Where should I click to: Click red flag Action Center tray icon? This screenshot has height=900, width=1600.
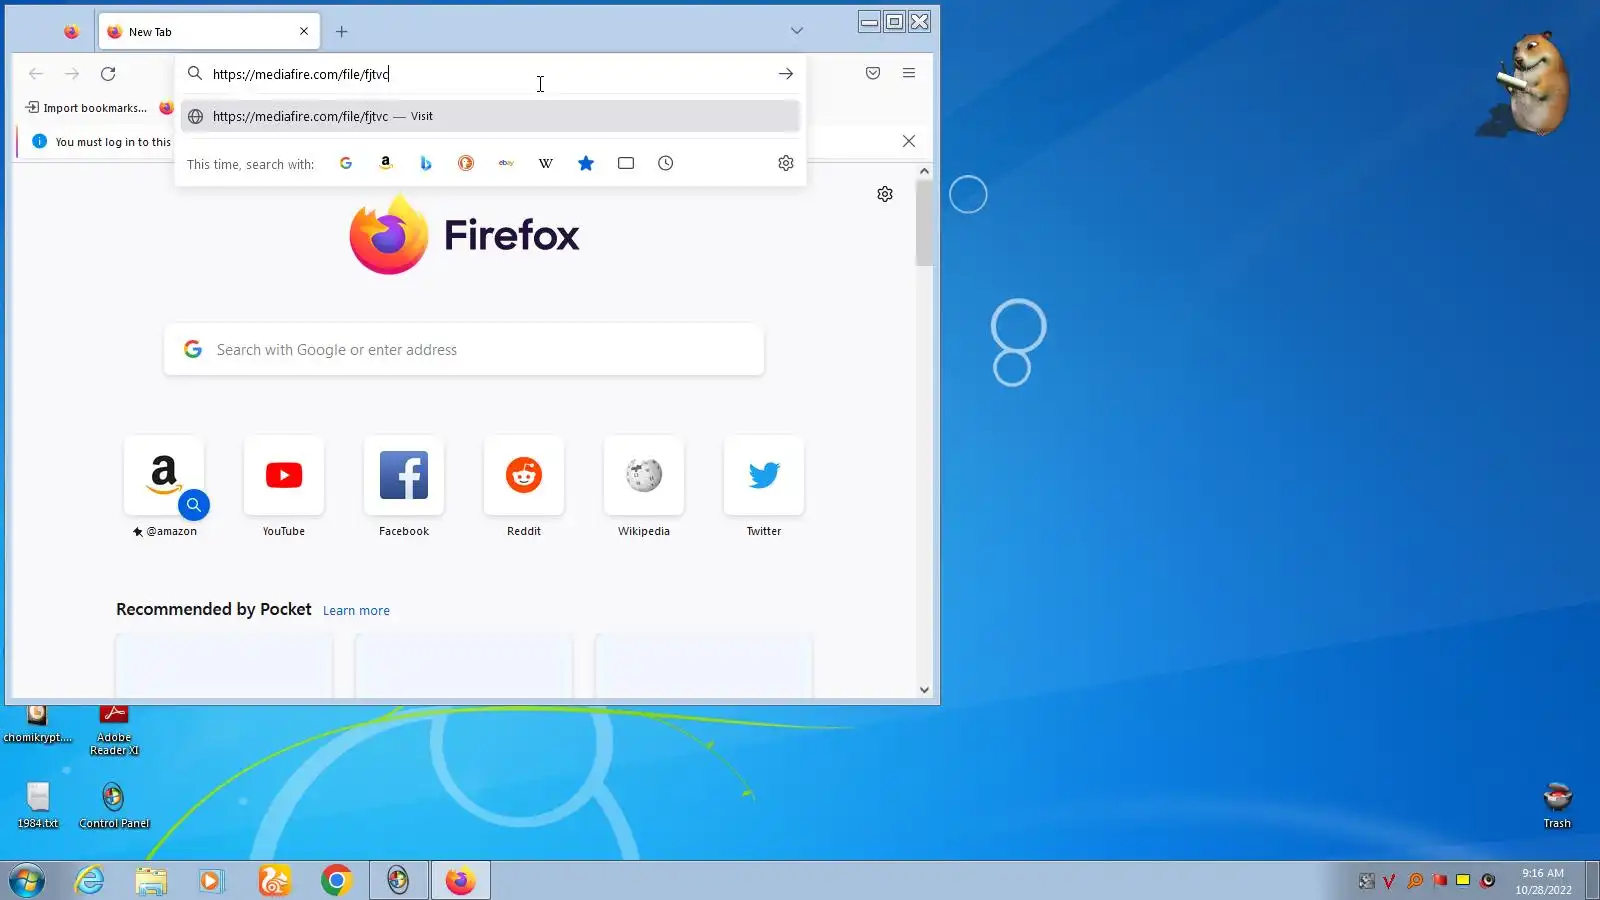(x=1439, y=881)
